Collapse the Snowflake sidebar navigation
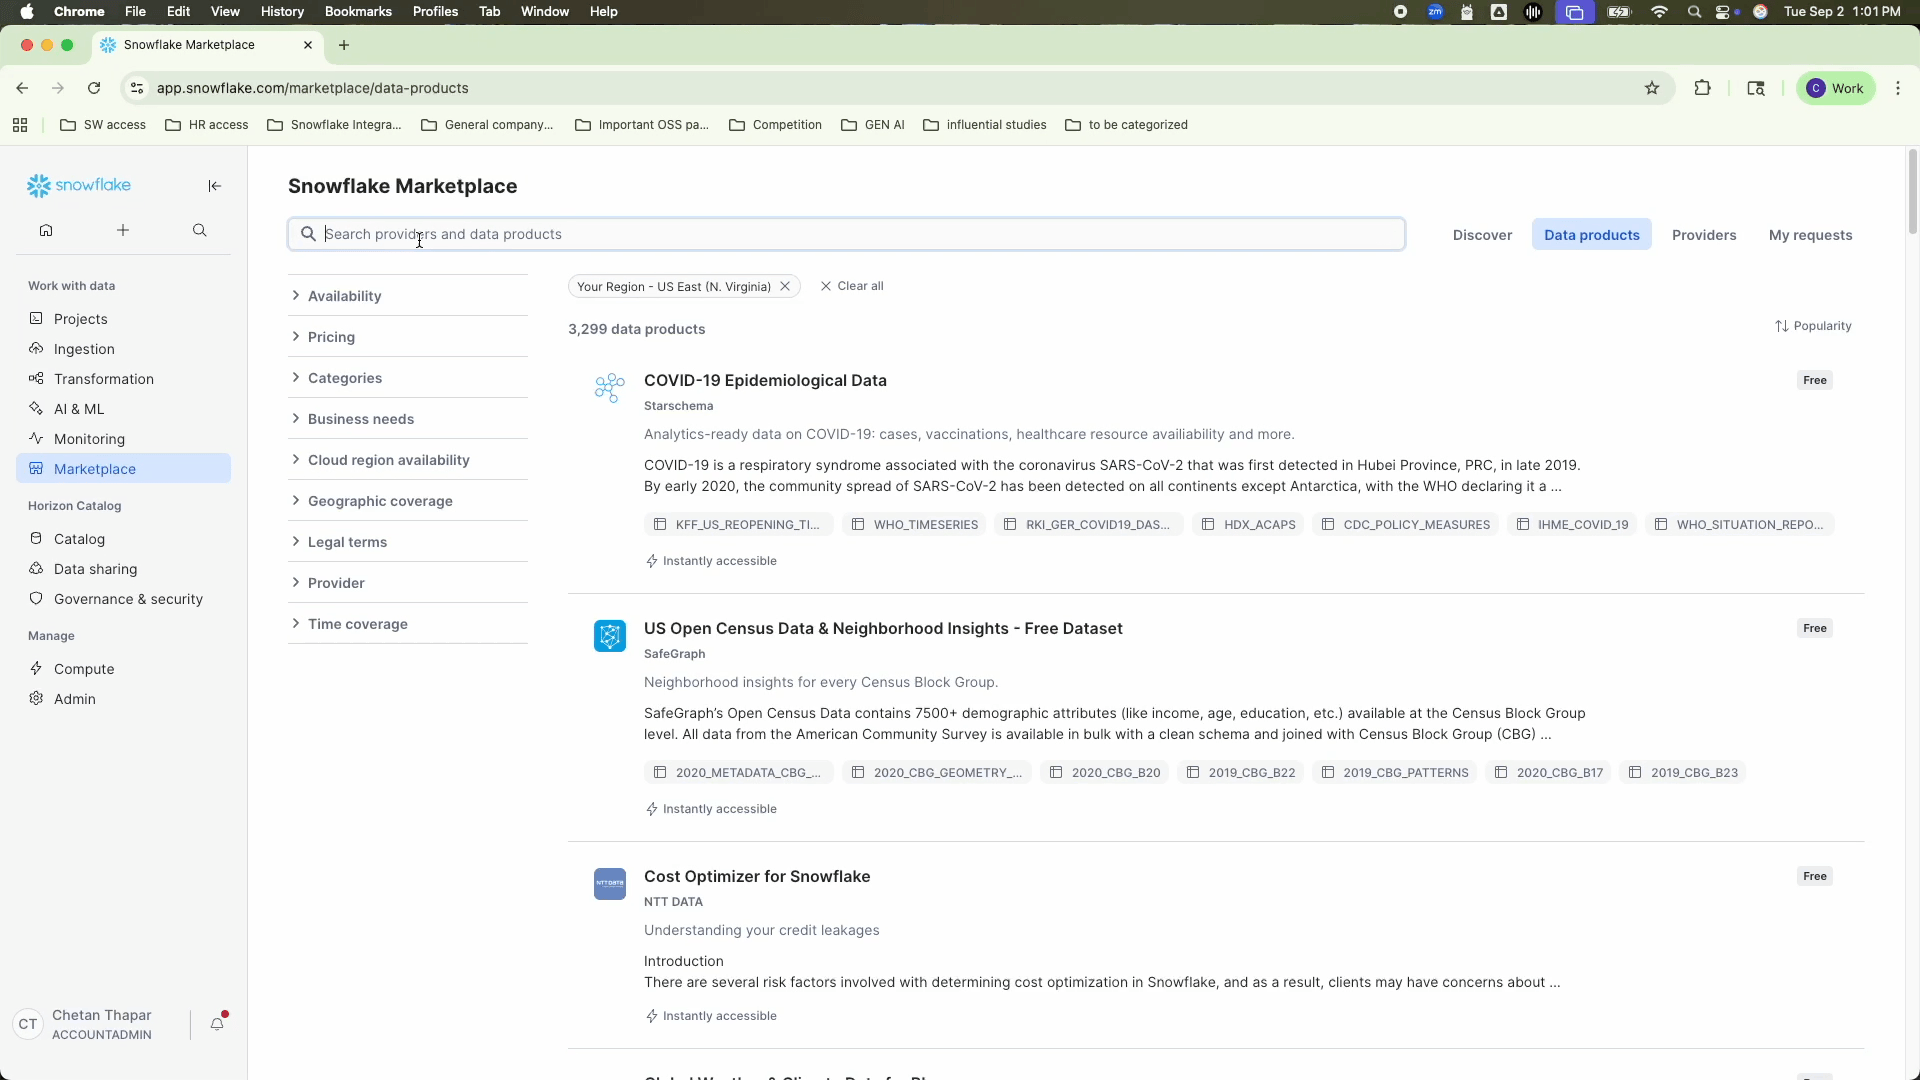Viewport: 1920px width, 1080px height. (214, 186)
